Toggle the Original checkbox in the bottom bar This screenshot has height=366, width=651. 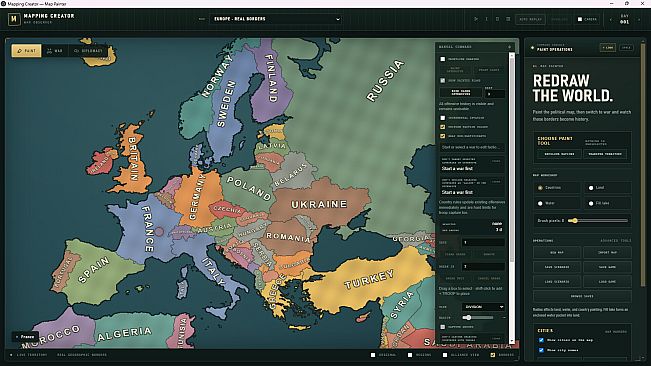(x=373, y=355)
